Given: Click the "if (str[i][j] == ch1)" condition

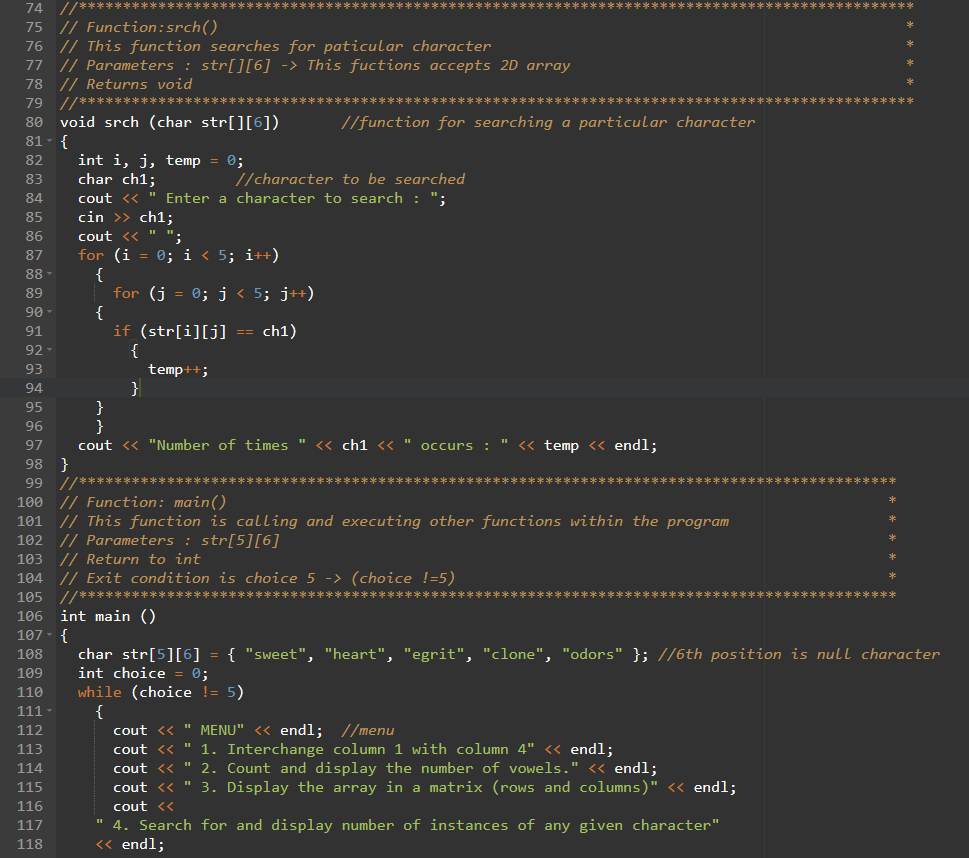Looking at the screenshot, I should 205,331.
